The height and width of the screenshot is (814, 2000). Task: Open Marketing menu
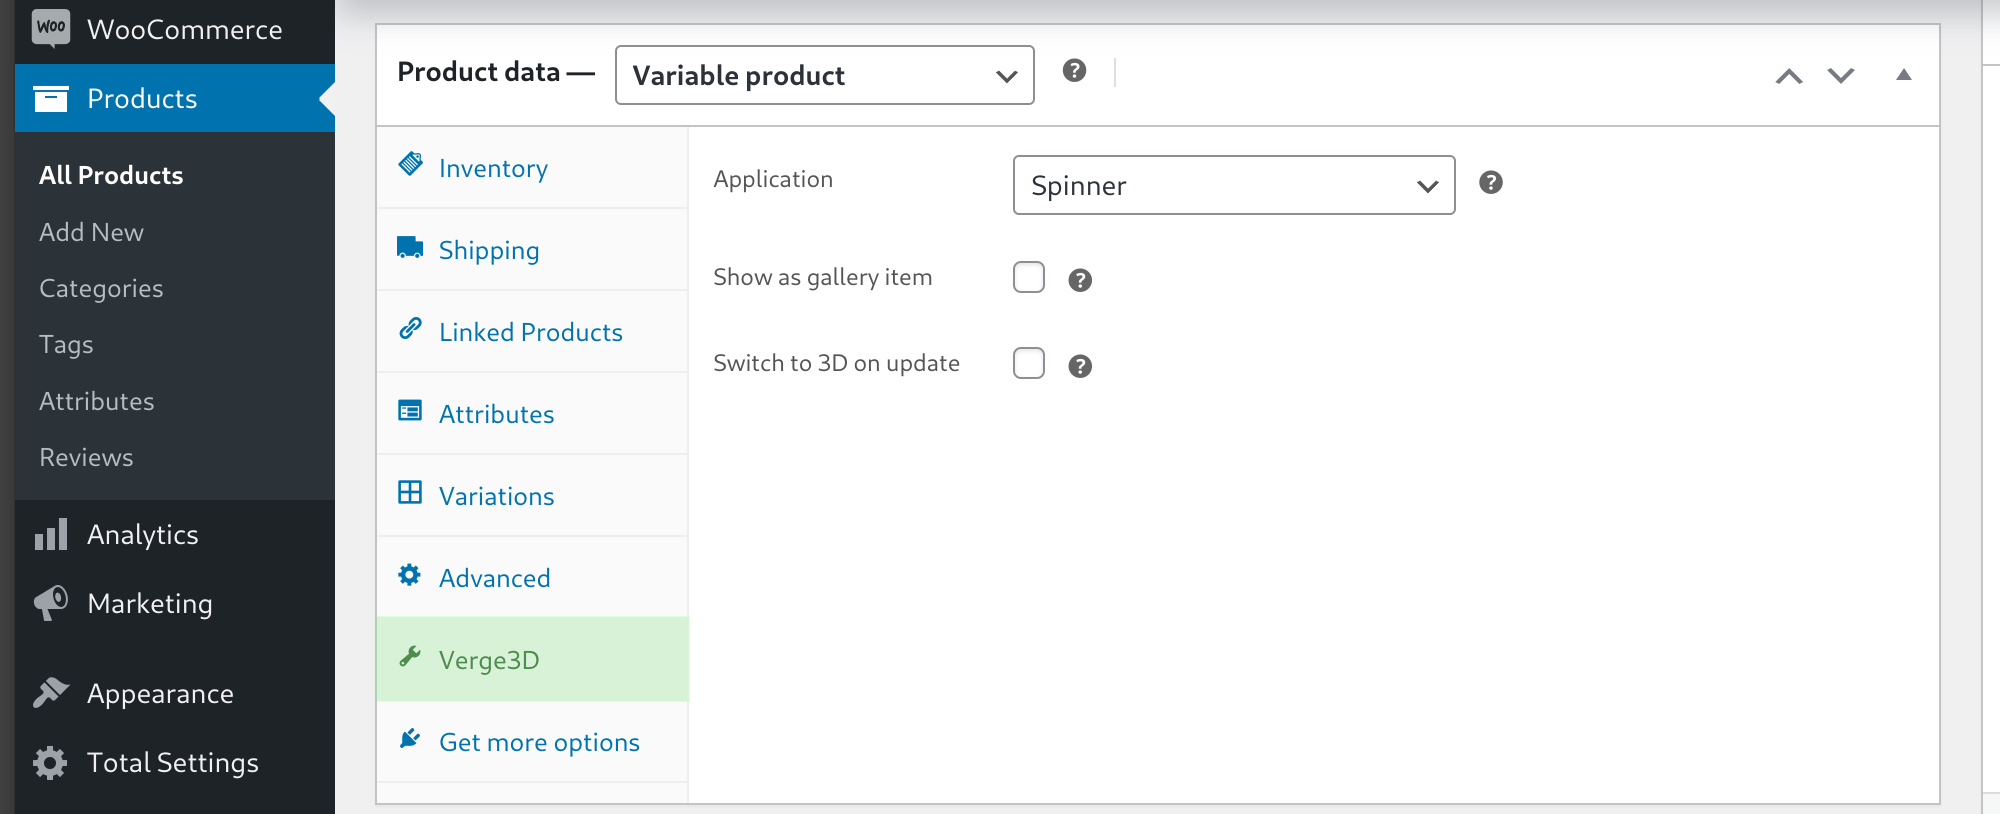click(175, 603)
